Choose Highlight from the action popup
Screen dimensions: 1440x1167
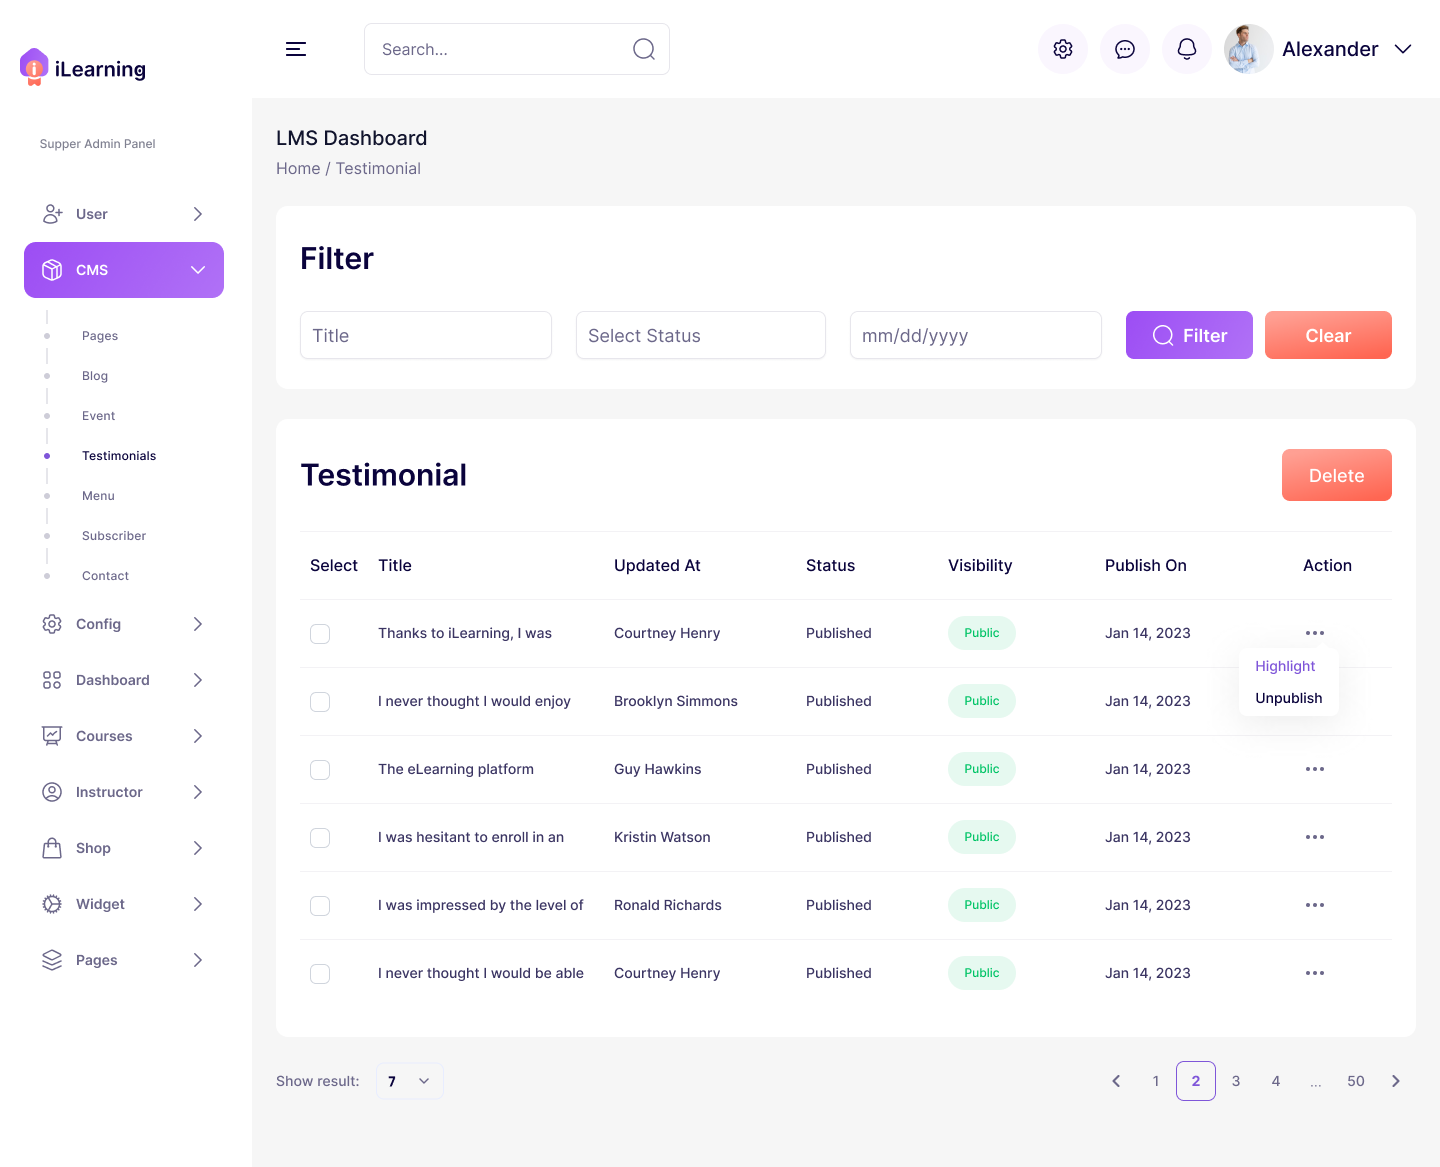[x=1285, y=666]
